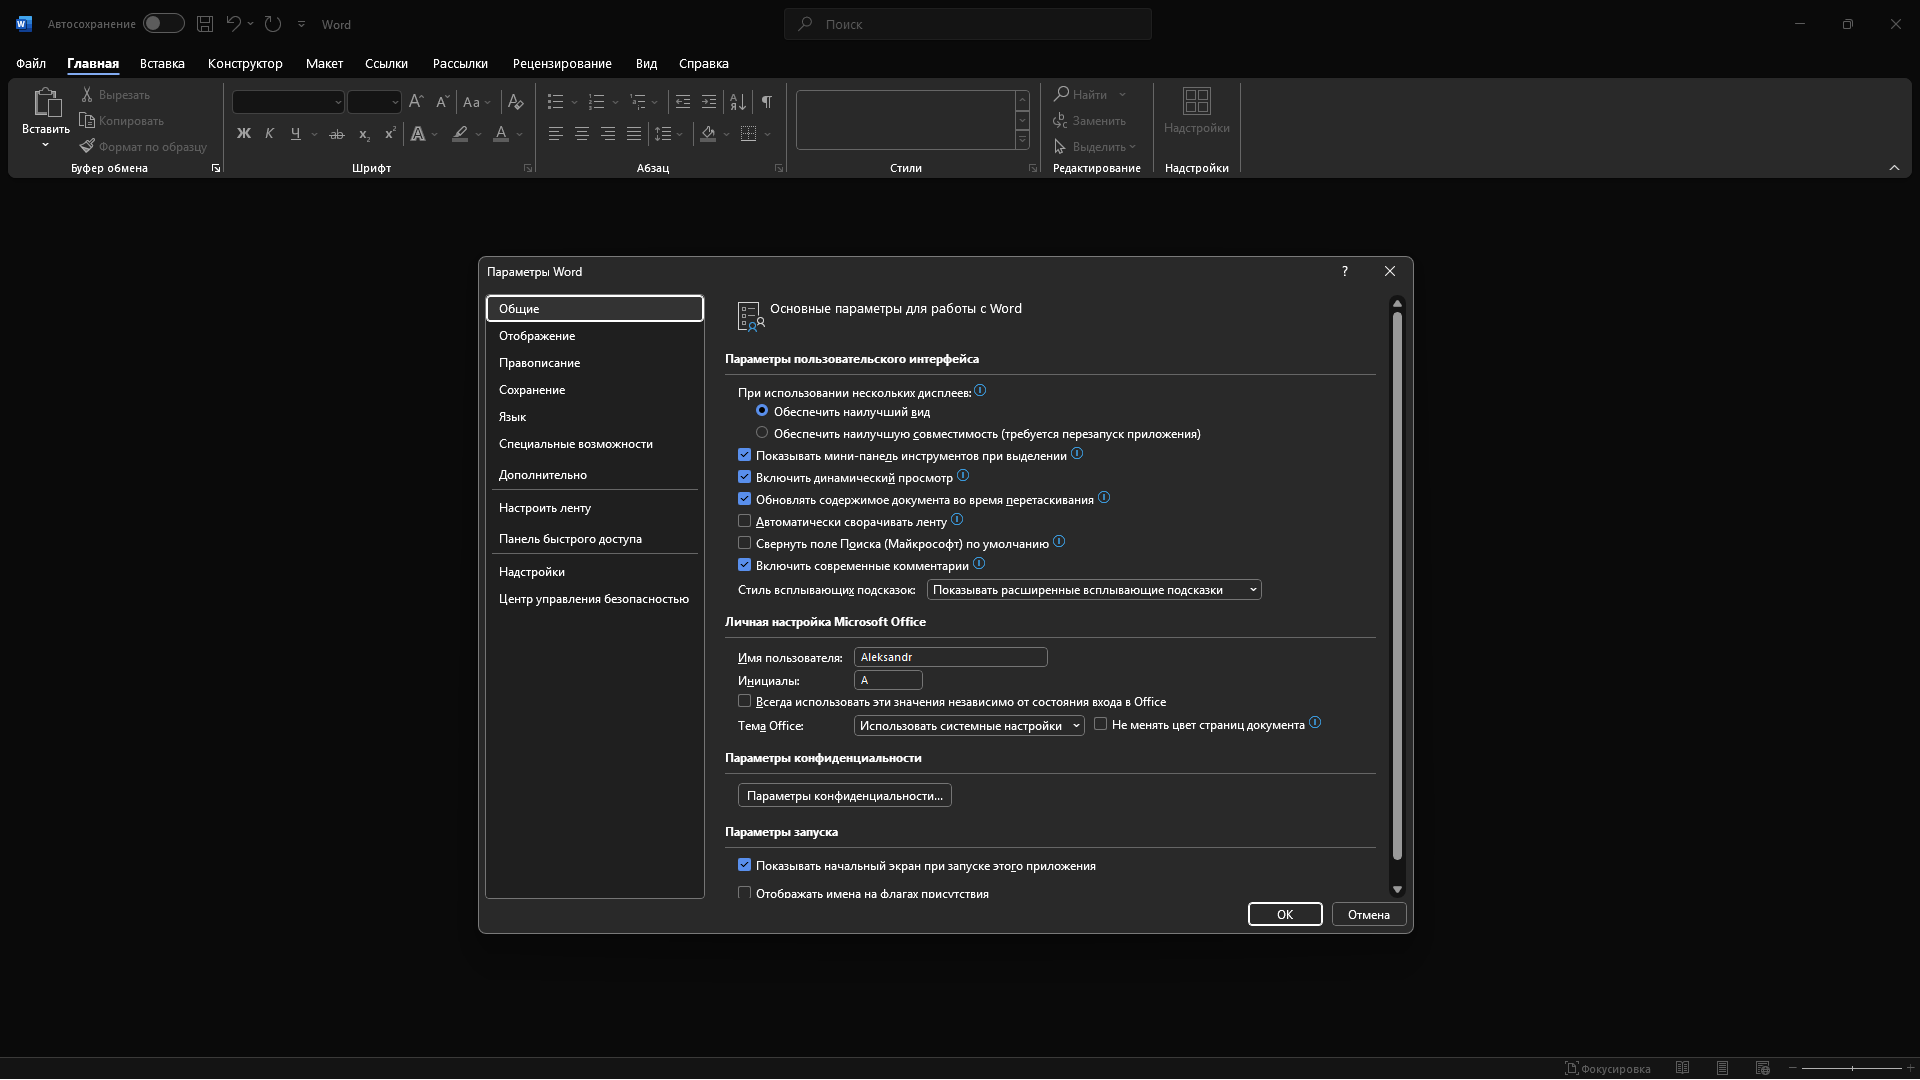Click the show paragraph marks icon
This screenshot has height=1080, width=1920.
point(766,102)
